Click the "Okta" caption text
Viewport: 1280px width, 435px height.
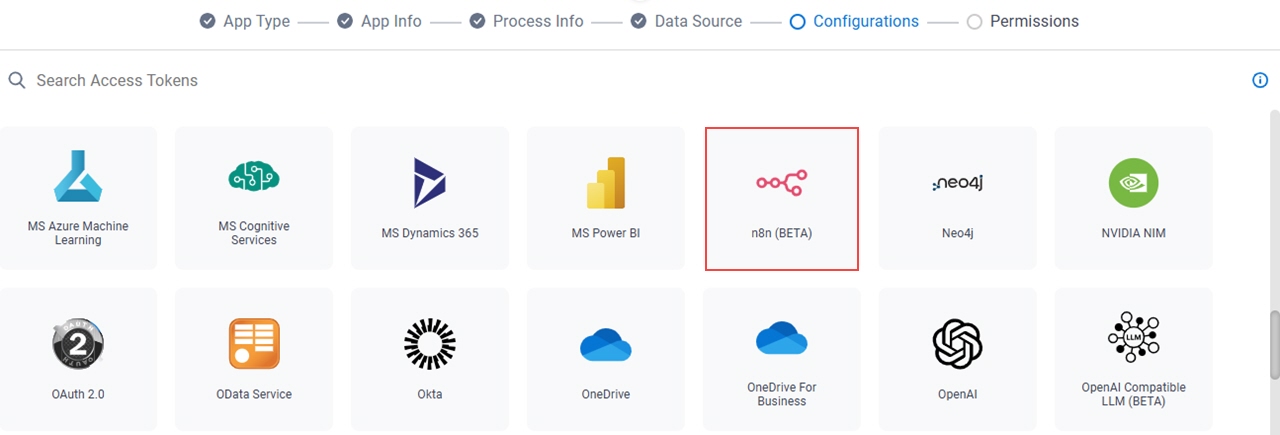pos(430,394)
